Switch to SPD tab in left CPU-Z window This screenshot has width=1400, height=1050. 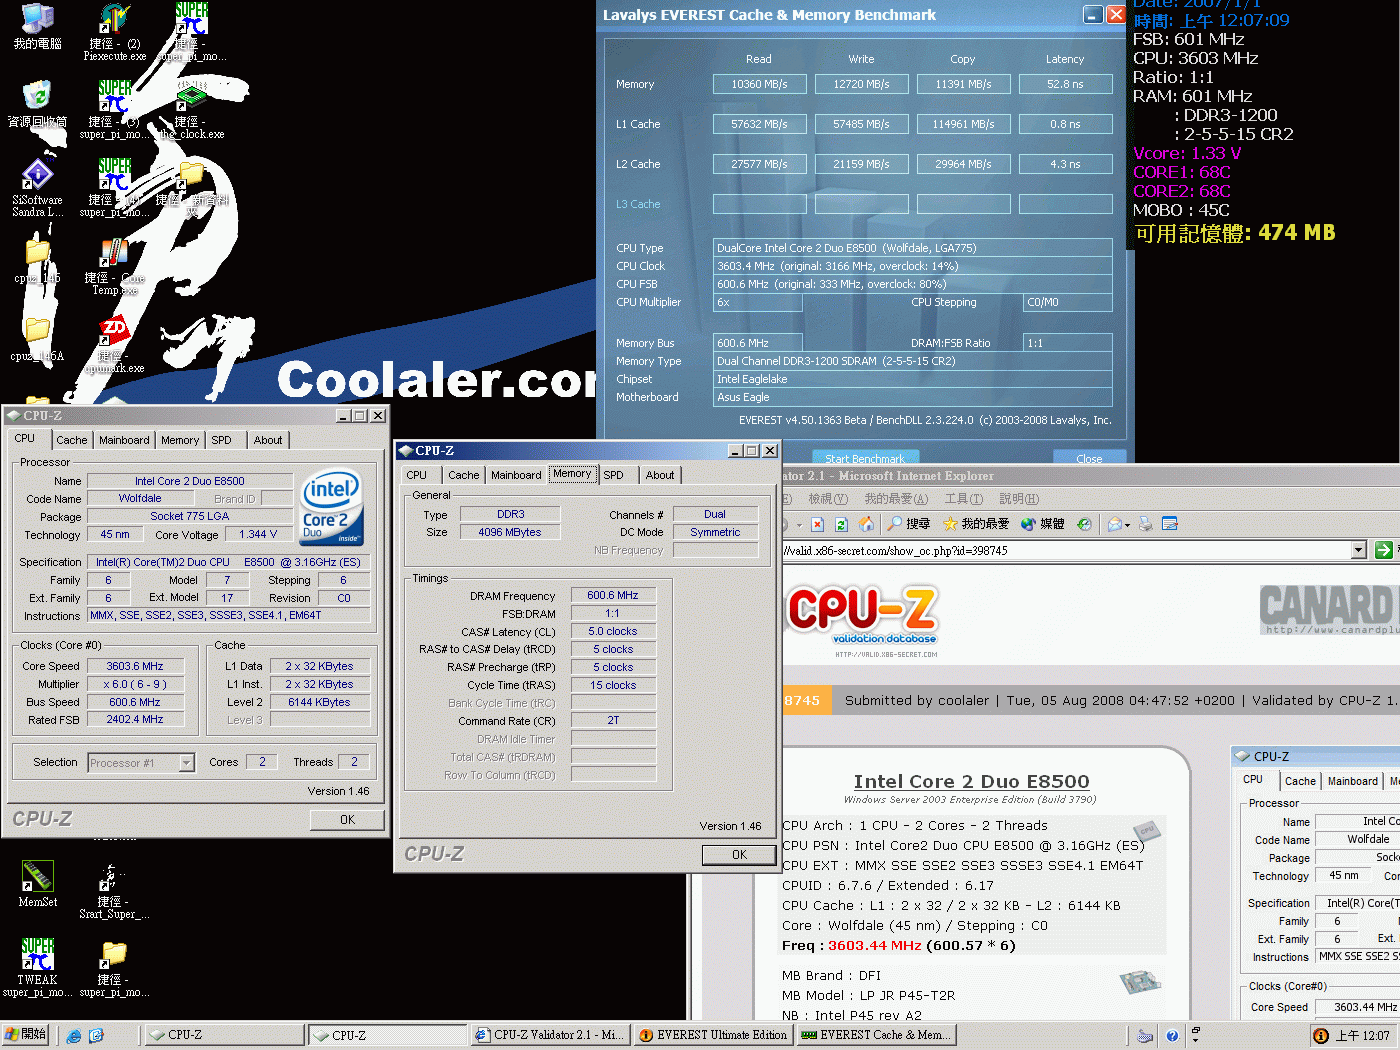click(x=222, y=440)
